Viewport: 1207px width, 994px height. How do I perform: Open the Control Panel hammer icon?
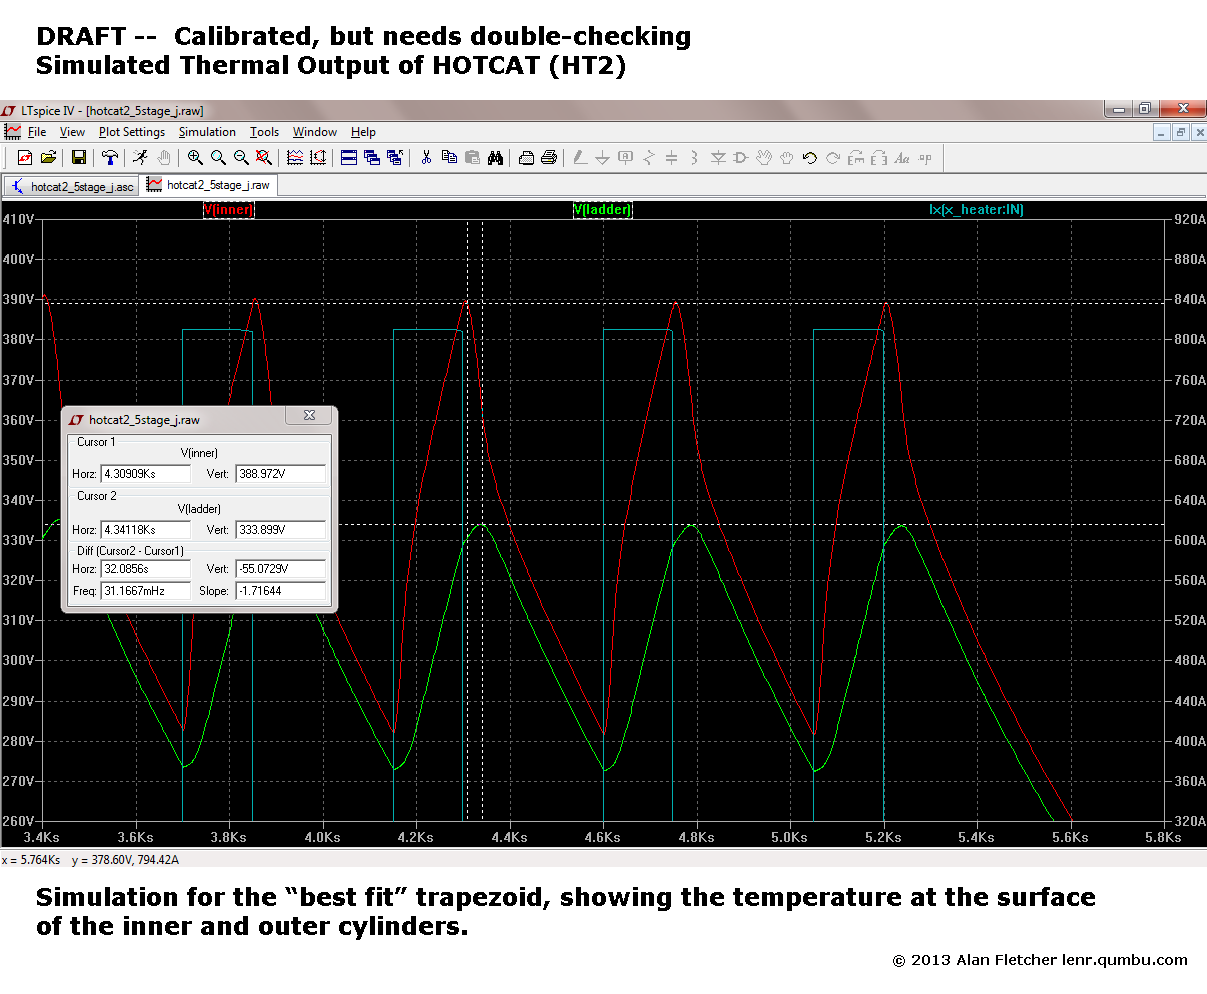[x=110, y=158]
